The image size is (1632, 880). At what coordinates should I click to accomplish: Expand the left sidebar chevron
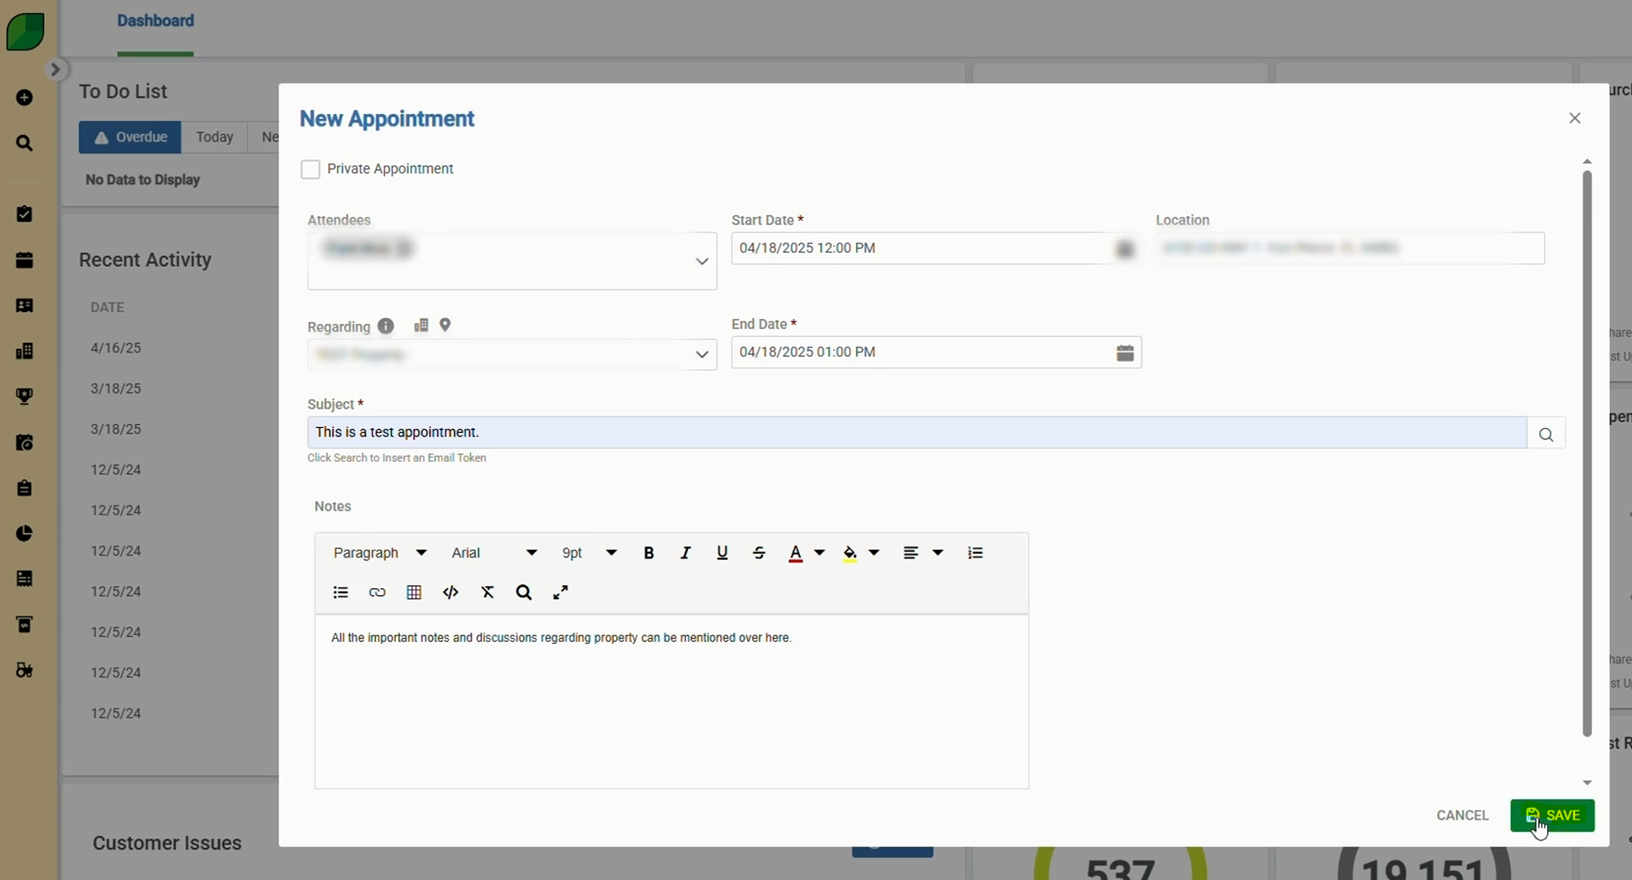pyautogui.click(x=56, y=69)
